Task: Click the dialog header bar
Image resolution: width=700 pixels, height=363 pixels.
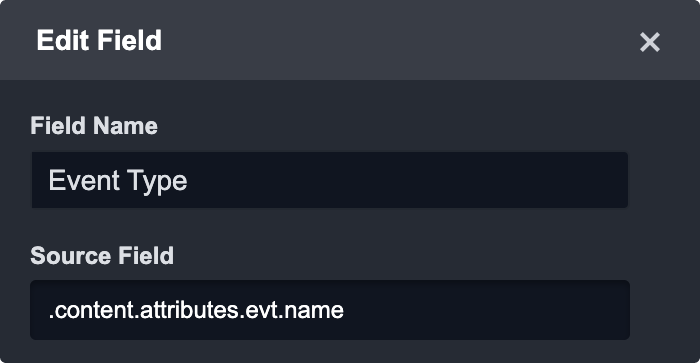Action: coord(350,40)
